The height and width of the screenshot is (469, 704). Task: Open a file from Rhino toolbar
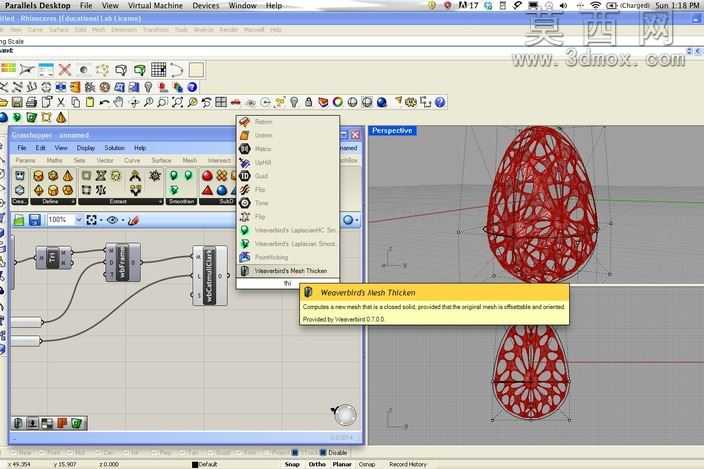pyautogui.click(x=3, y=103)
